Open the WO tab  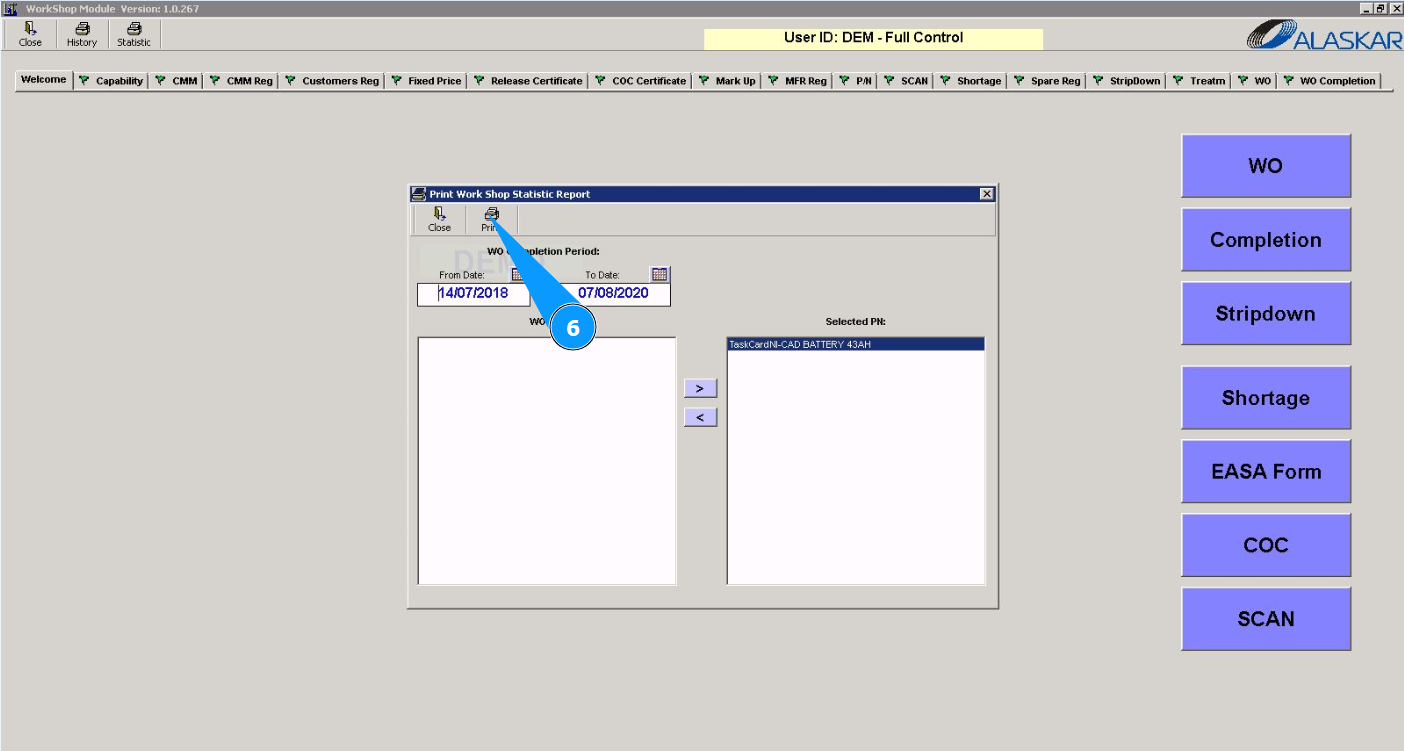click(1254, 81)
